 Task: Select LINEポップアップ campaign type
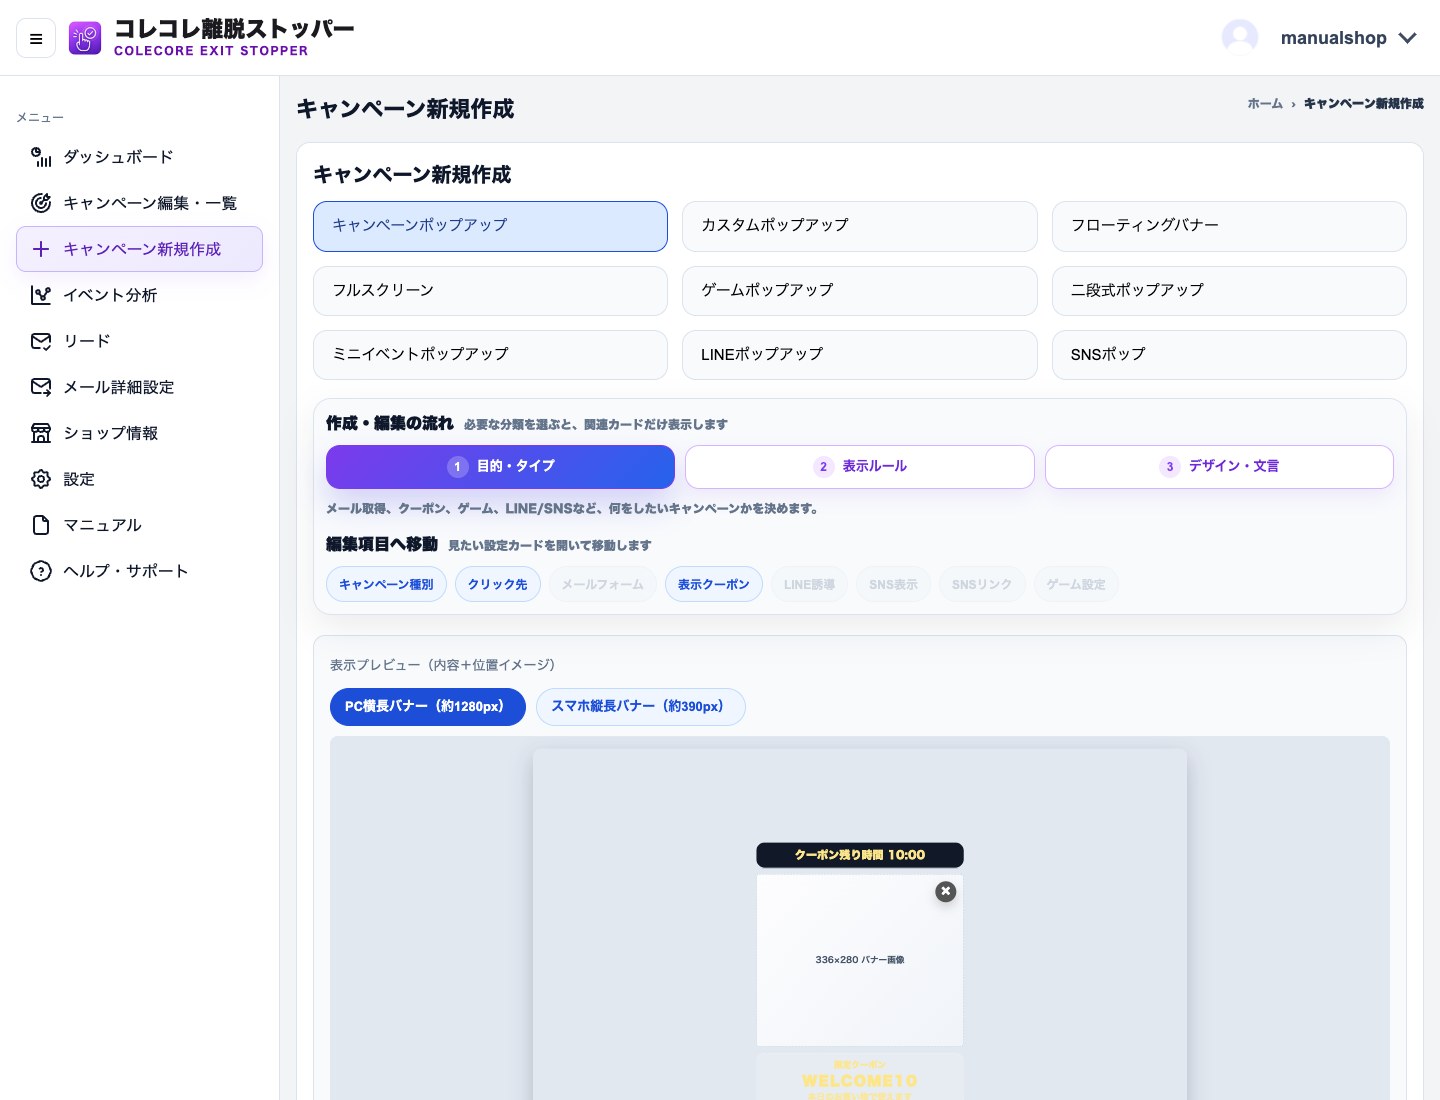(860, 355)
